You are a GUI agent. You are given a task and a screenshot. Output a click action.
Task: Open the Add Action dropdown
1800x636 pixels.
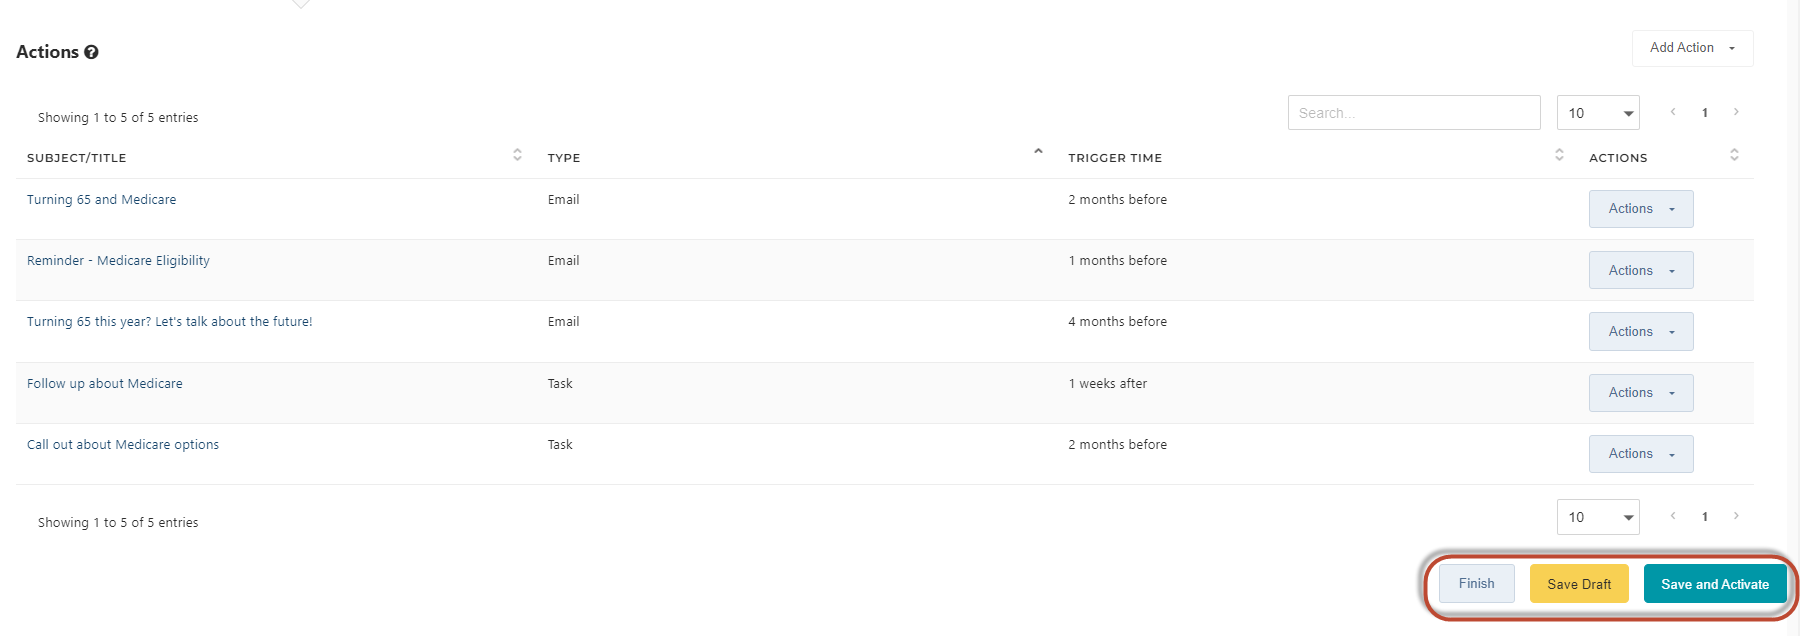[x=1692, y=48]
